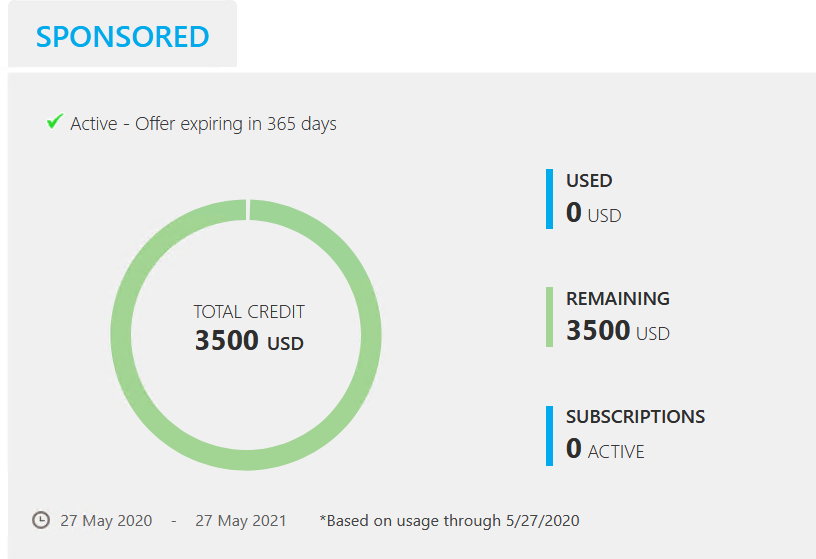Click the SUBSCRIPTIONS heading

[635, 417]
